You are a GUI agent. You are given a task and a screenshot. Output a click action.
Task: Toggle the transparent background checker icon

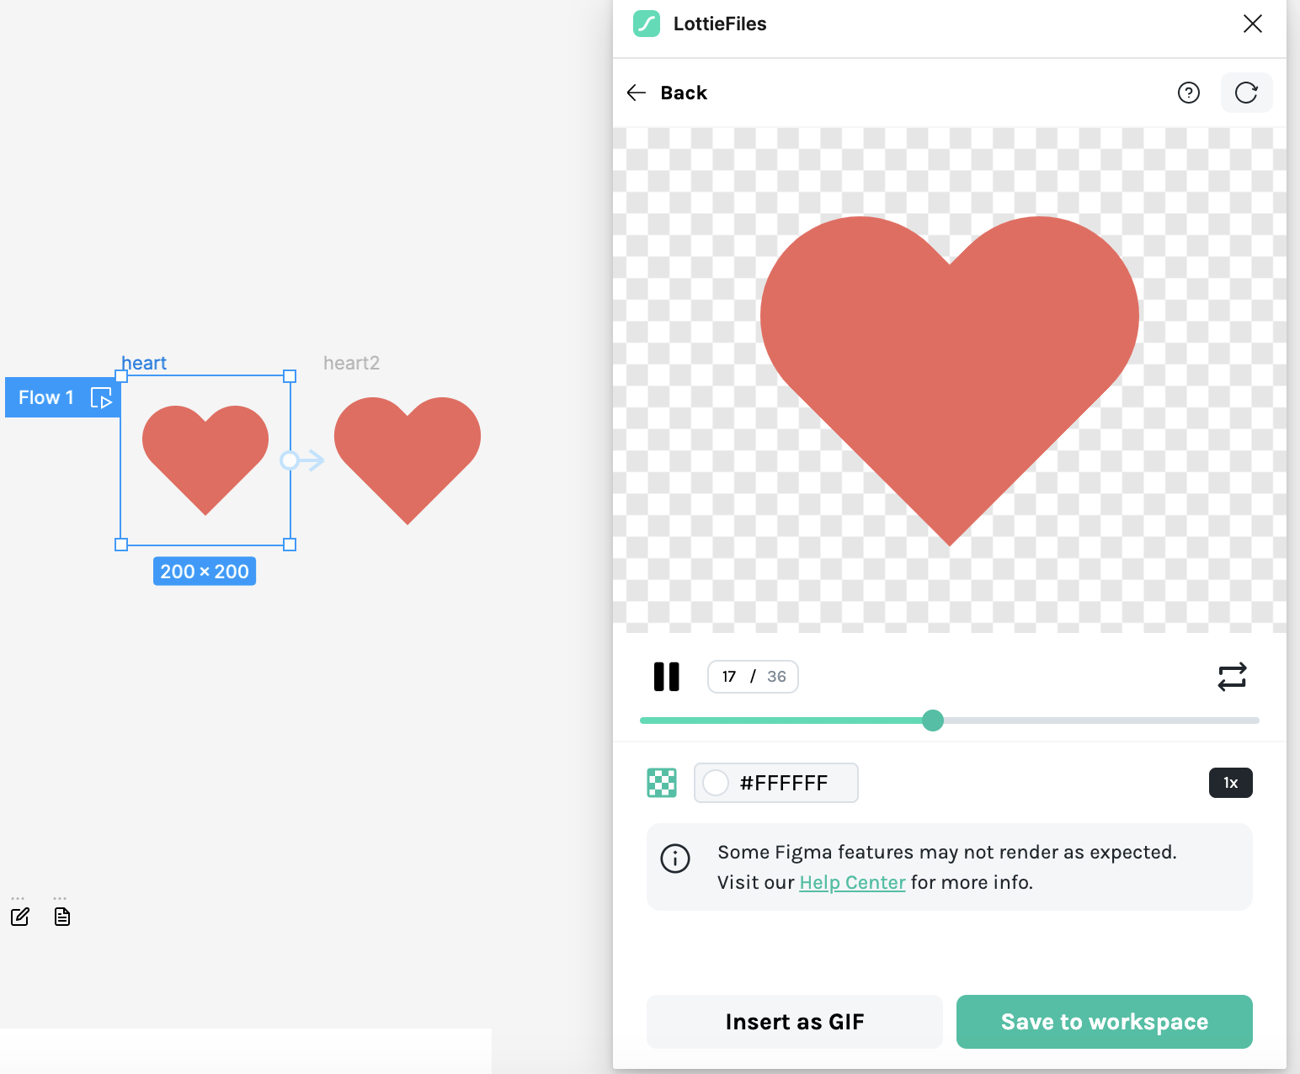(662, 783)
